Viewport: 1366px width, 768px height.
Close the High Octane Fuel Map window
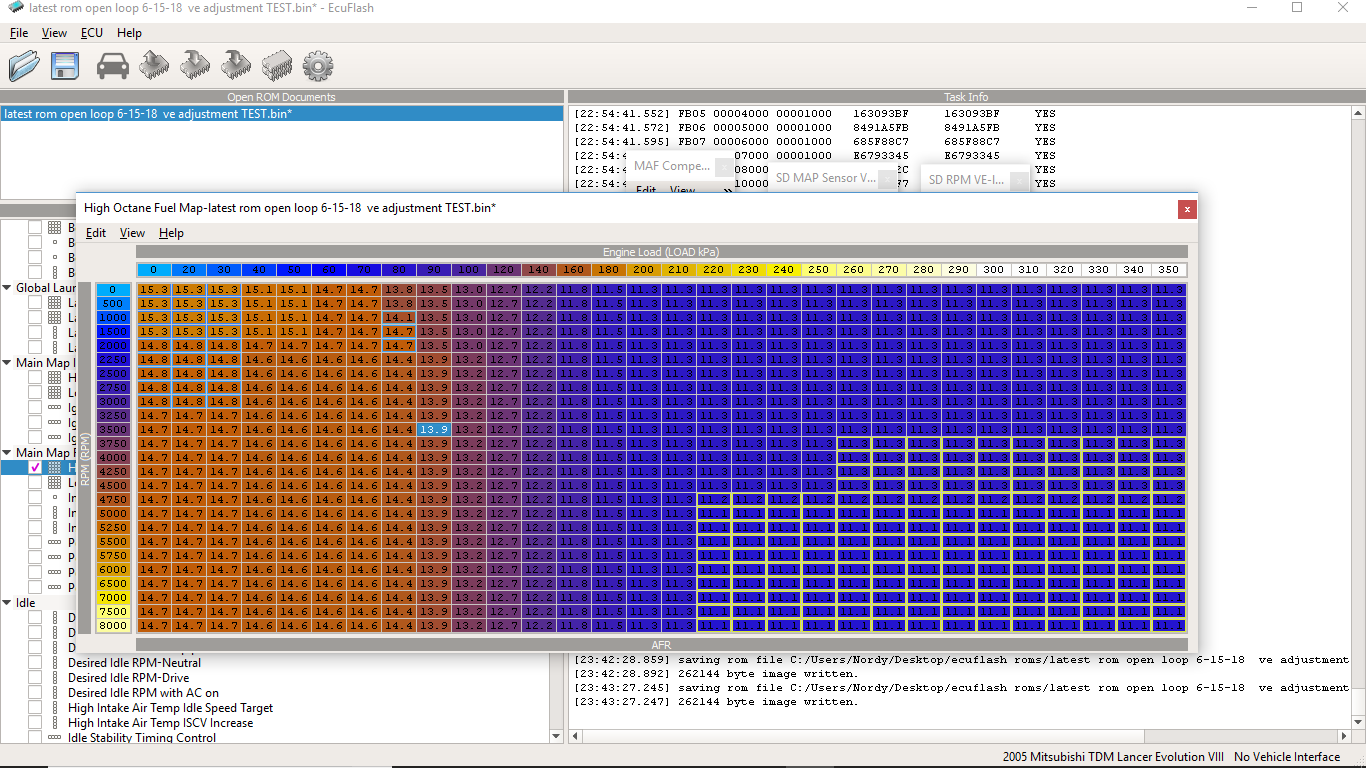(x=1187, y=209)
